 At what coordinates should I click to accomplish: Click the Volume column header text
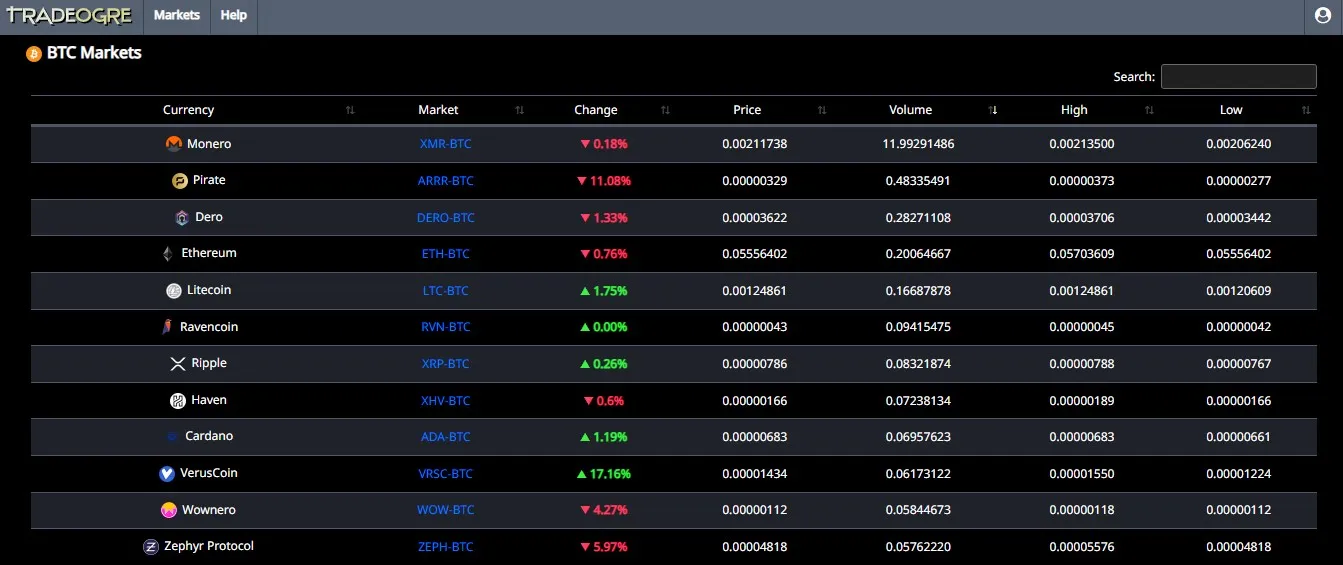click(910, 110)
